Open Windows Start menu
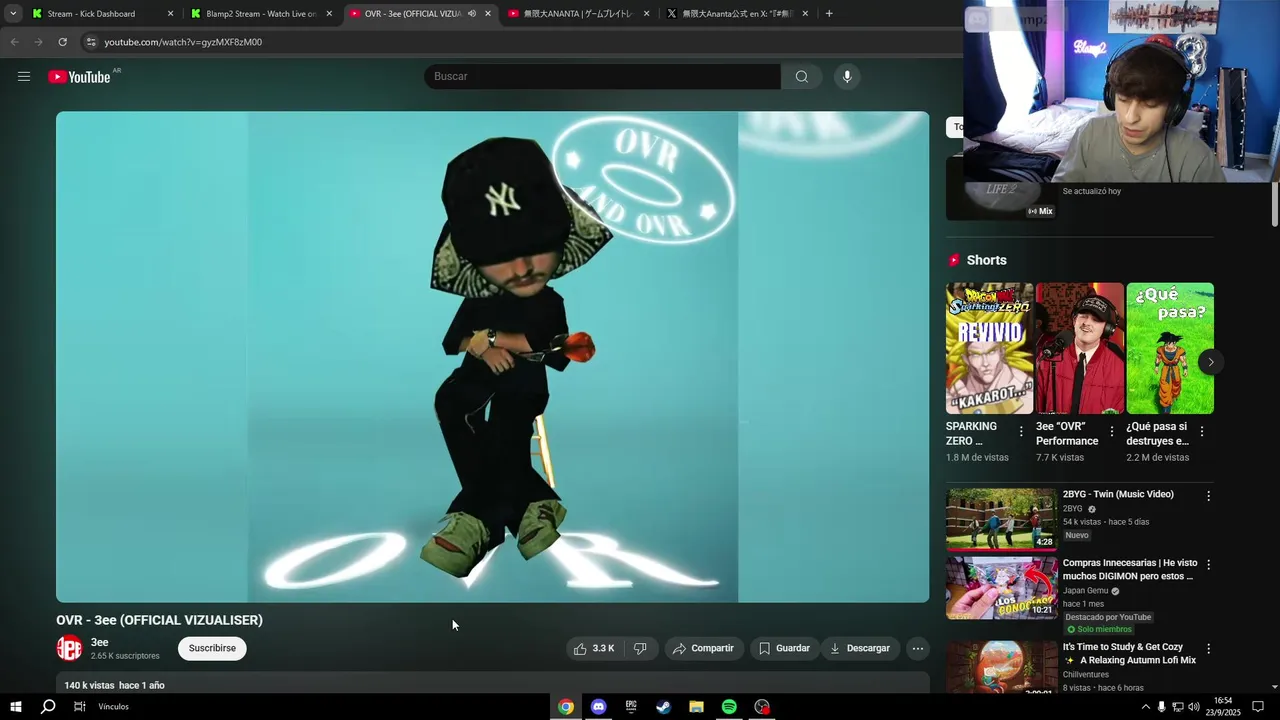This screenshot has width=1280, height=720. [15, 707]
